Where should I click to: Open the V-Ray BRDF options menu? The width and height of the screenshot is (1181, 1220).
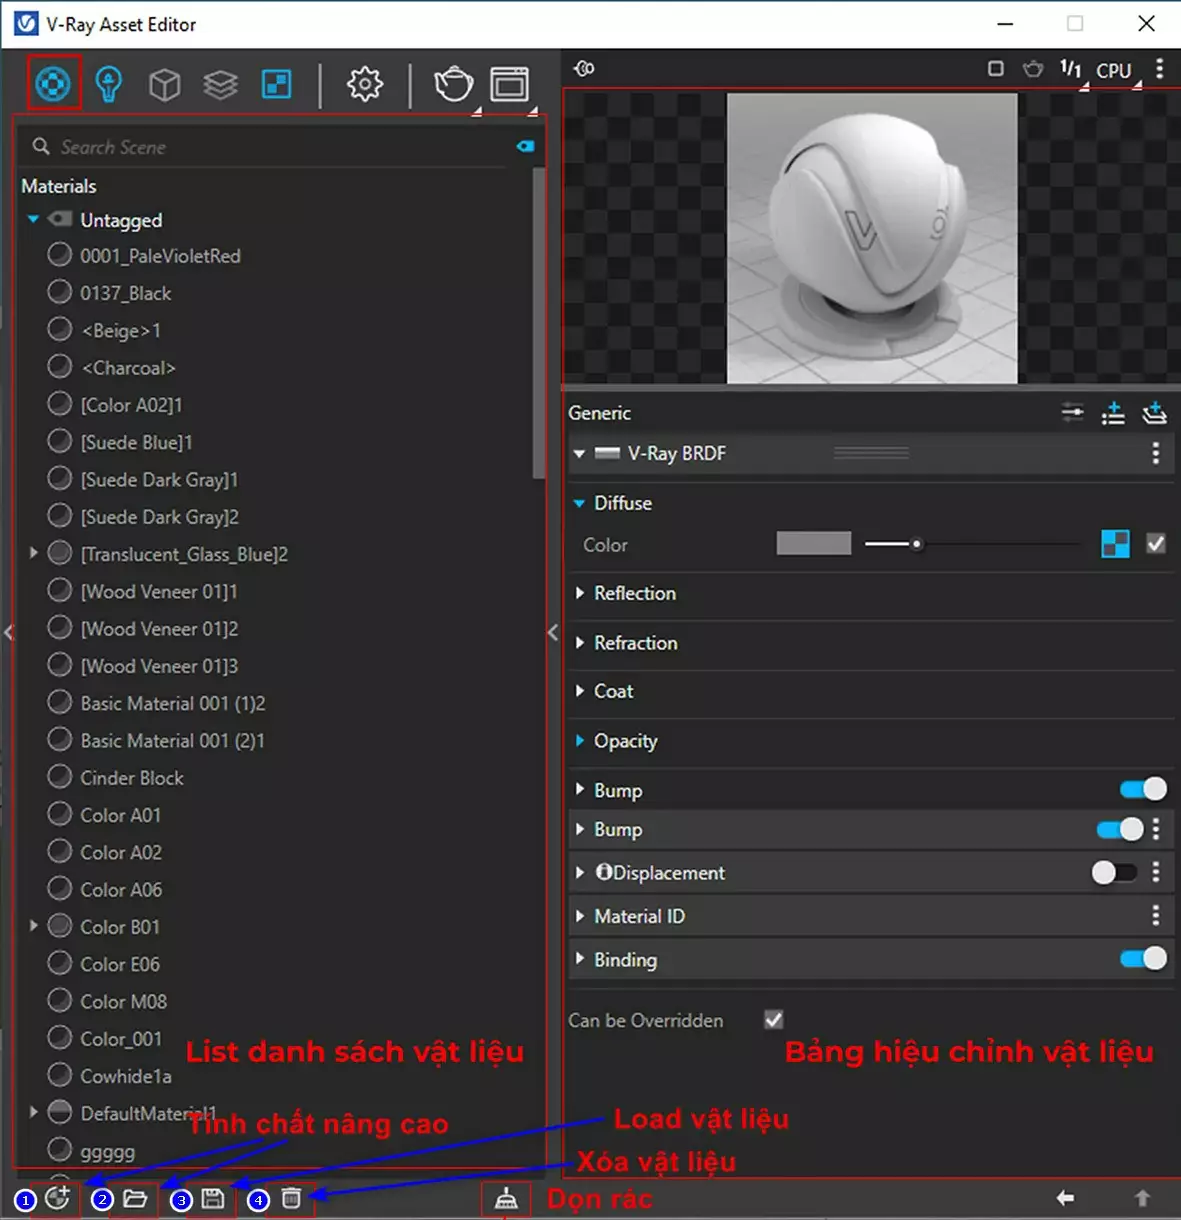coord(1155,453)
